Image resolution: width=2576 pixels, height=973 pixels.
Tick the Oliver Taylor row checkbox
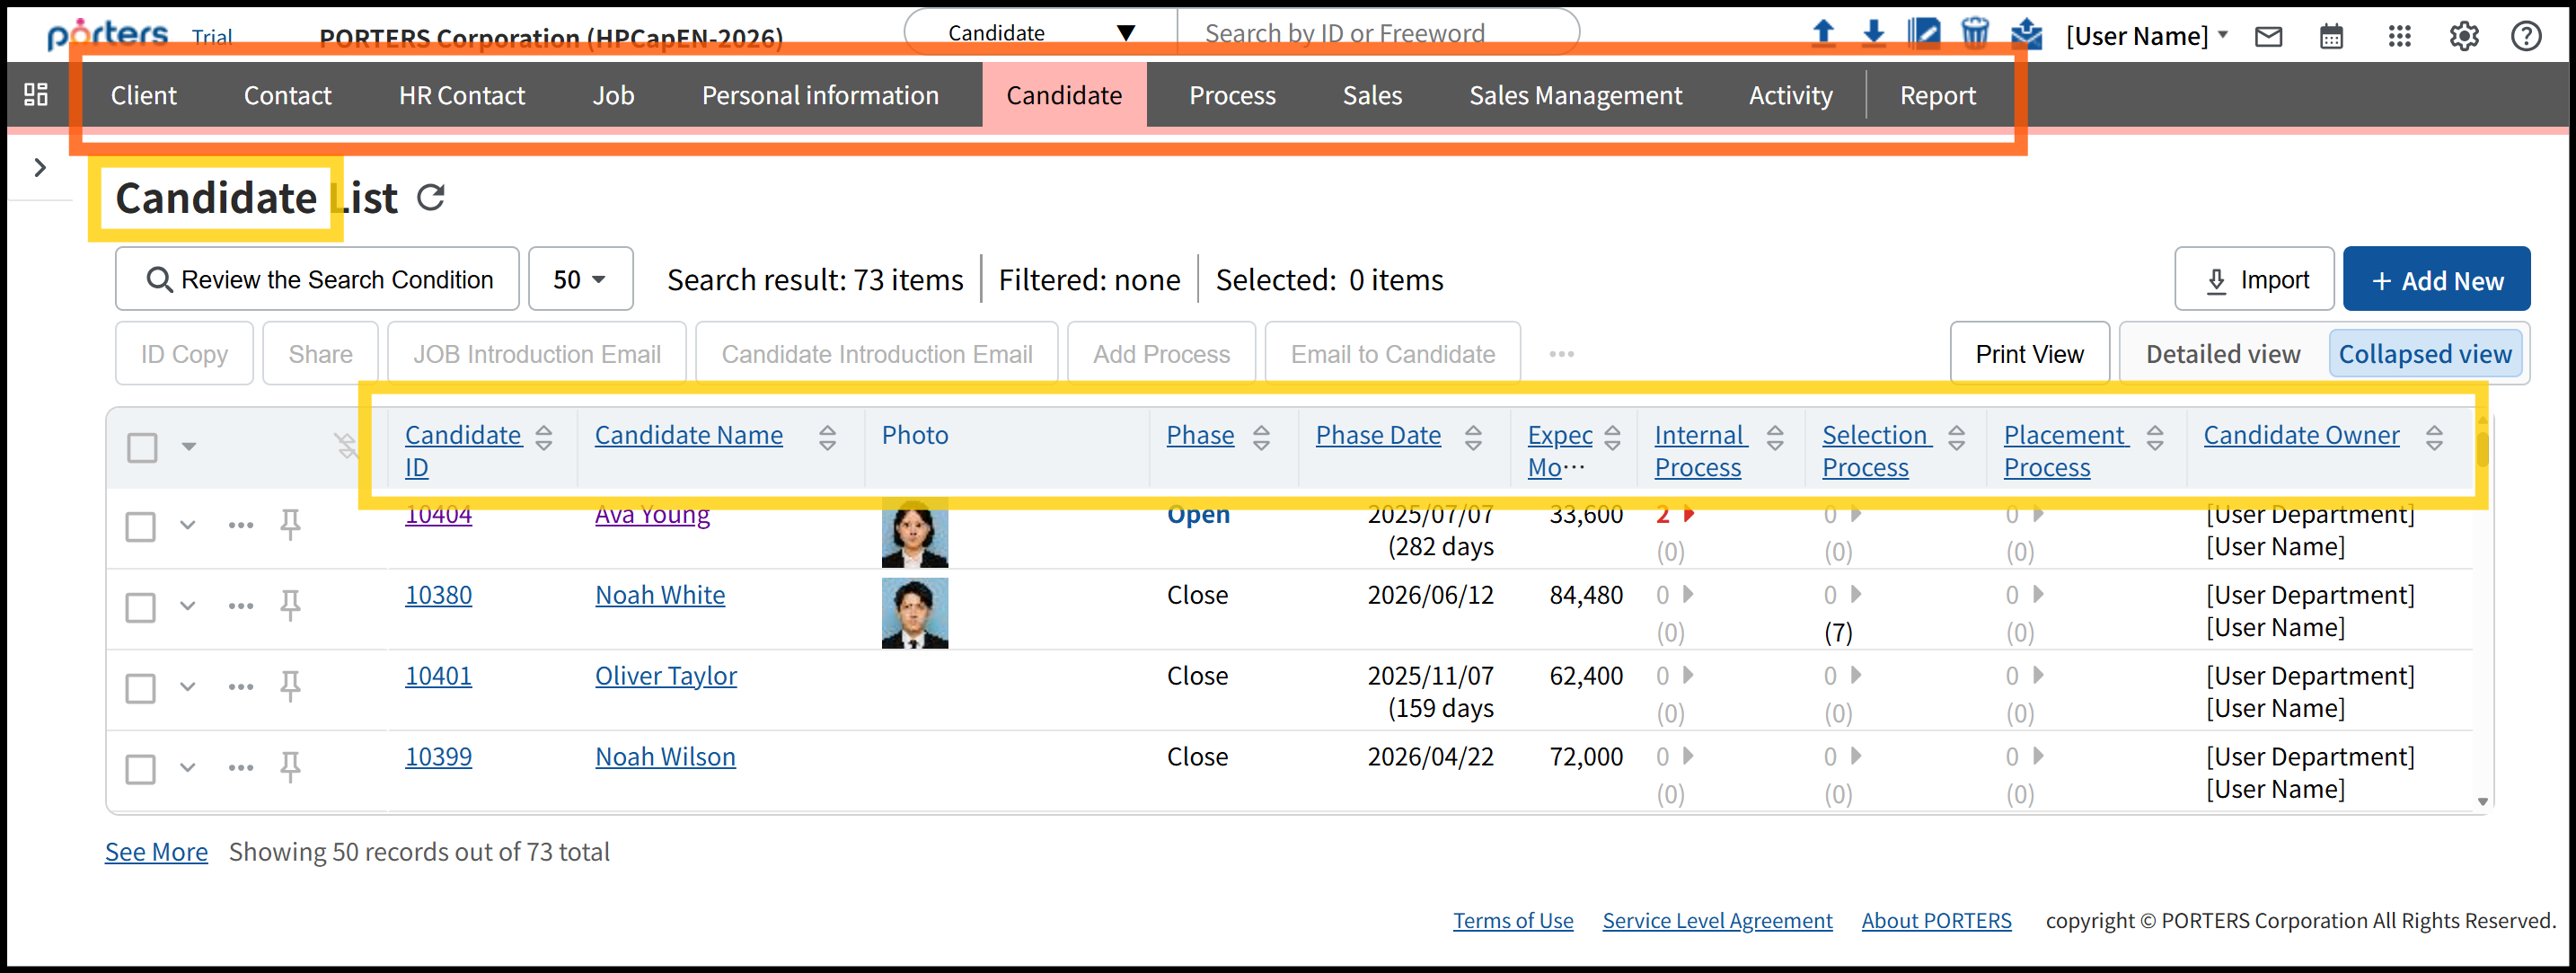141,688
